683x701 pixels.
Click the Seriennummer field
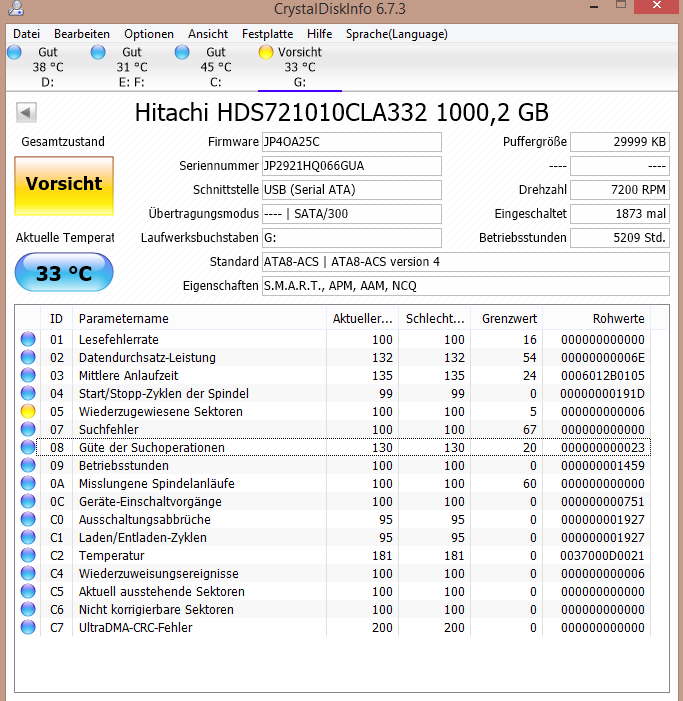[352, 166]
